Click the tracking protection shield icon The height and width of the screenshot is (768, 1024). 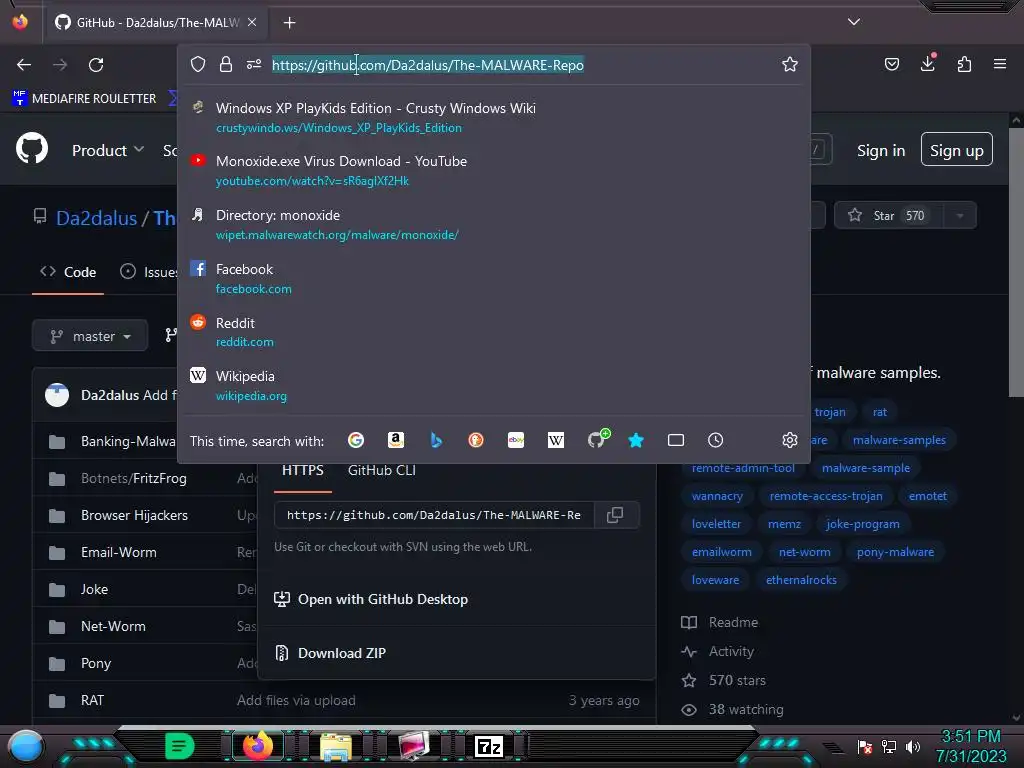(x=198, y=64)
